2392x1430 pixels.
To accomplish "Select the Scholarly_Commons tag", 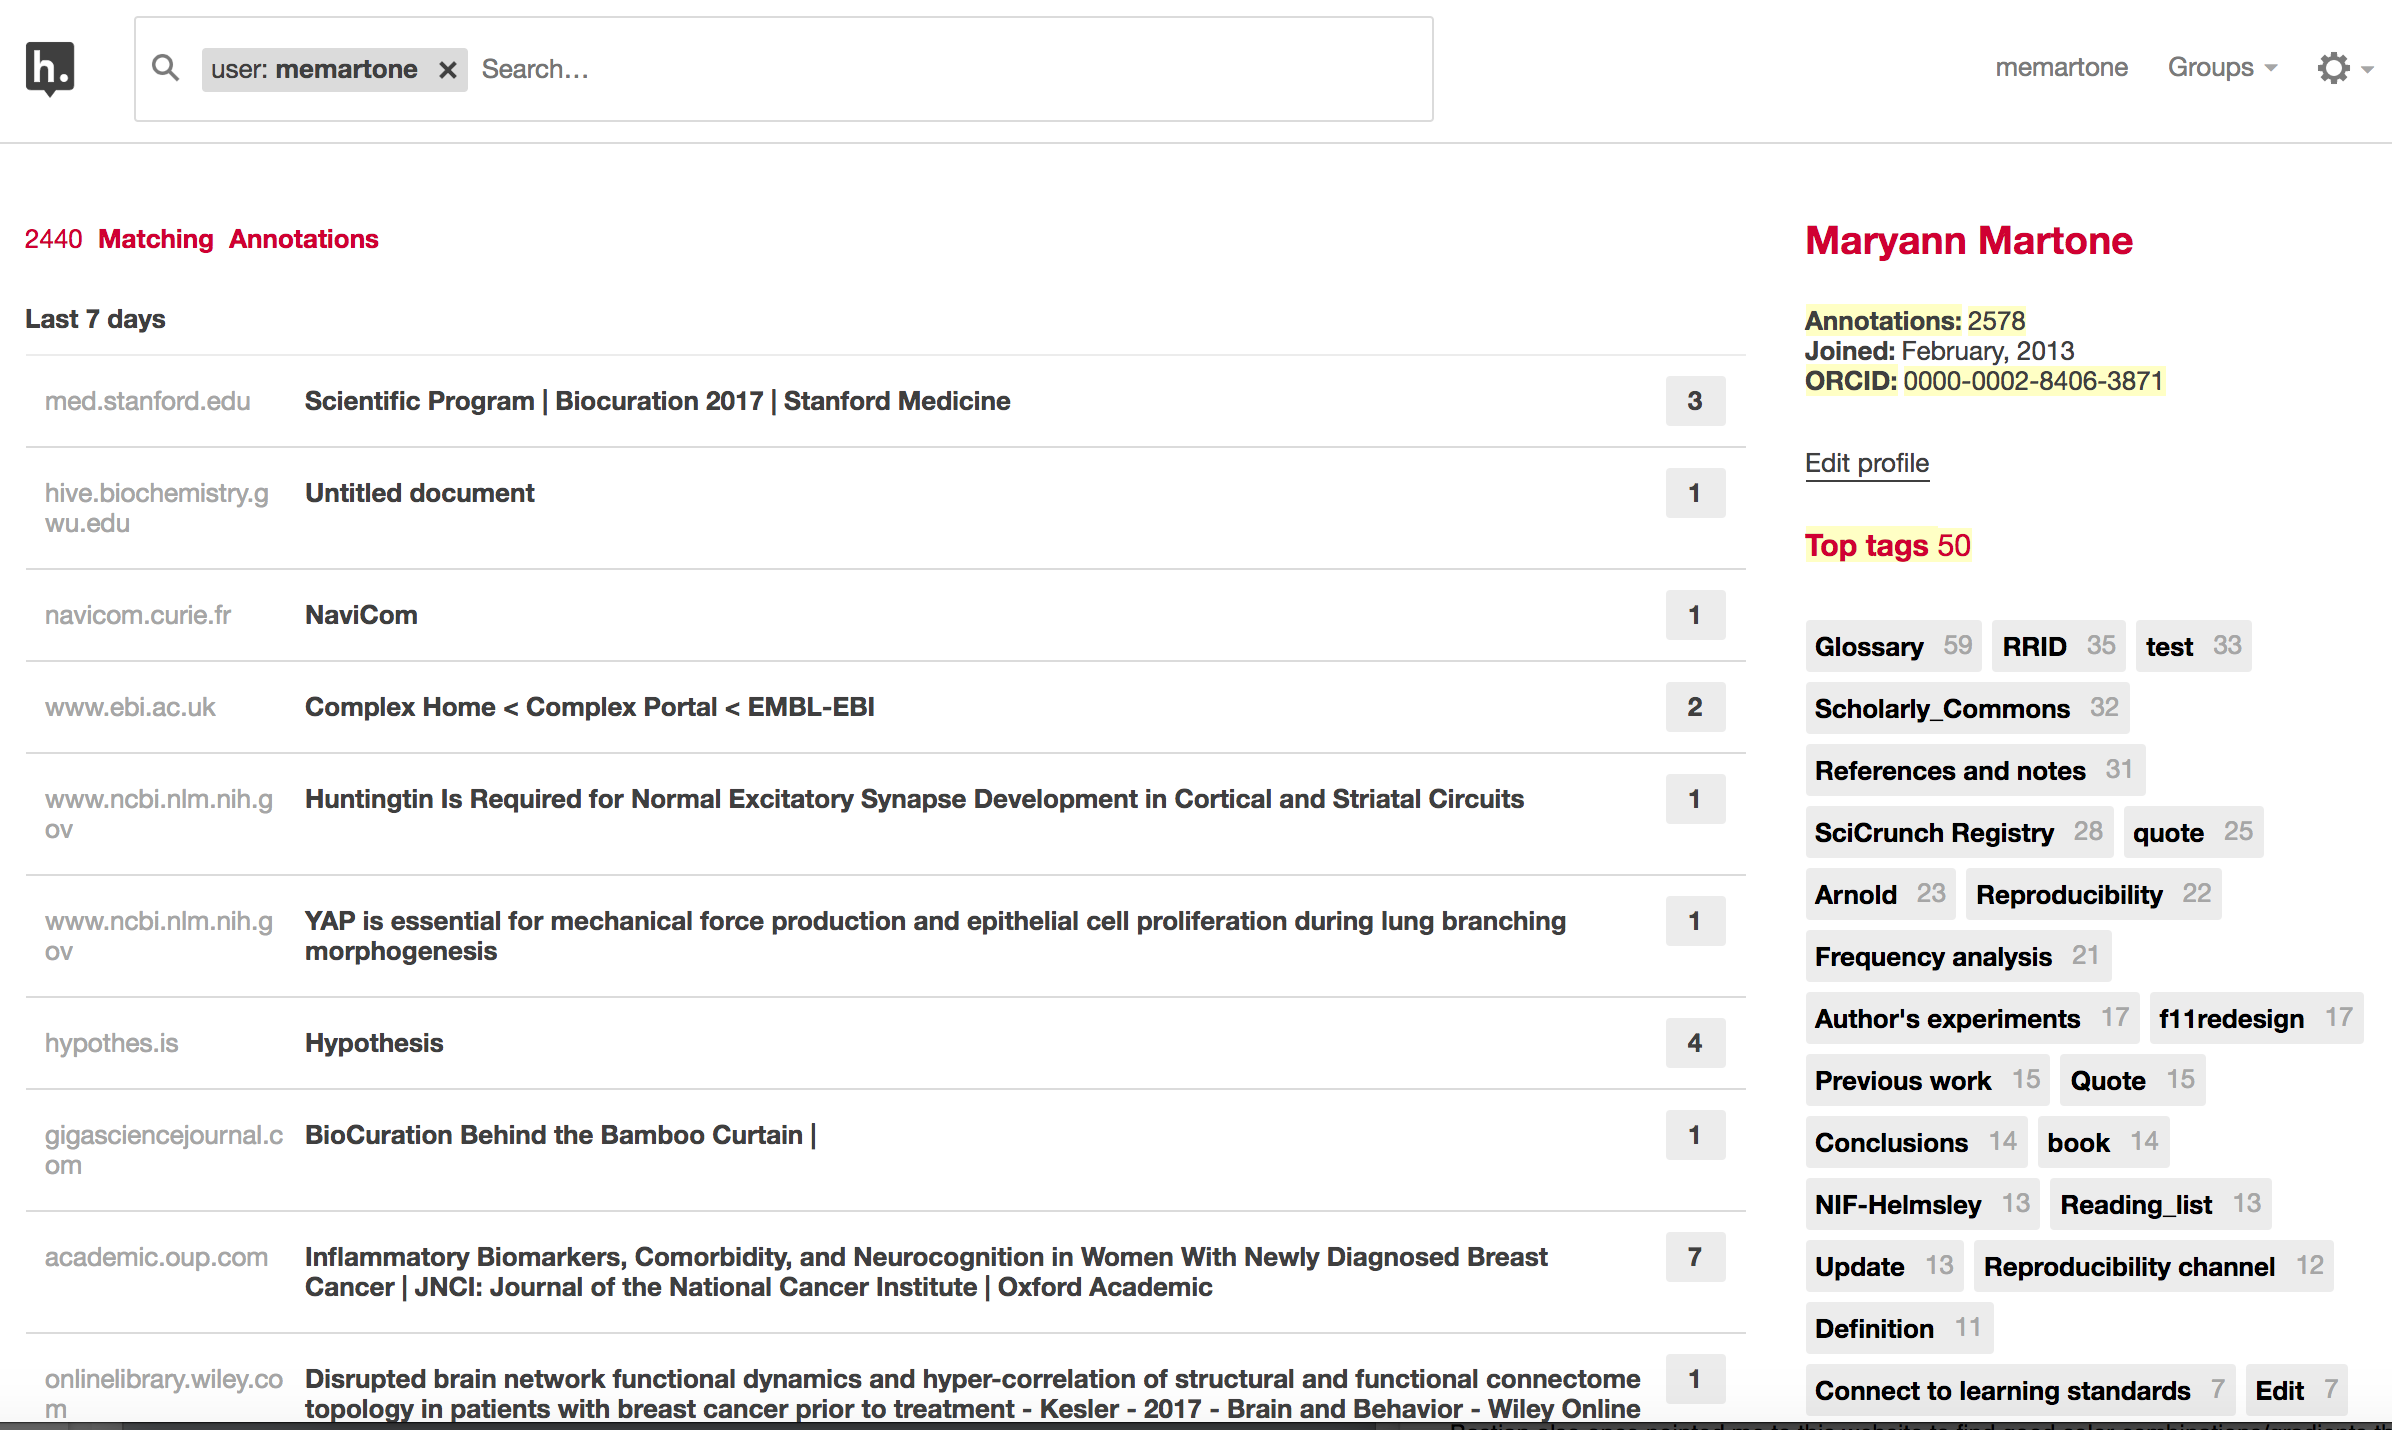I will (x=1967, y=708).
